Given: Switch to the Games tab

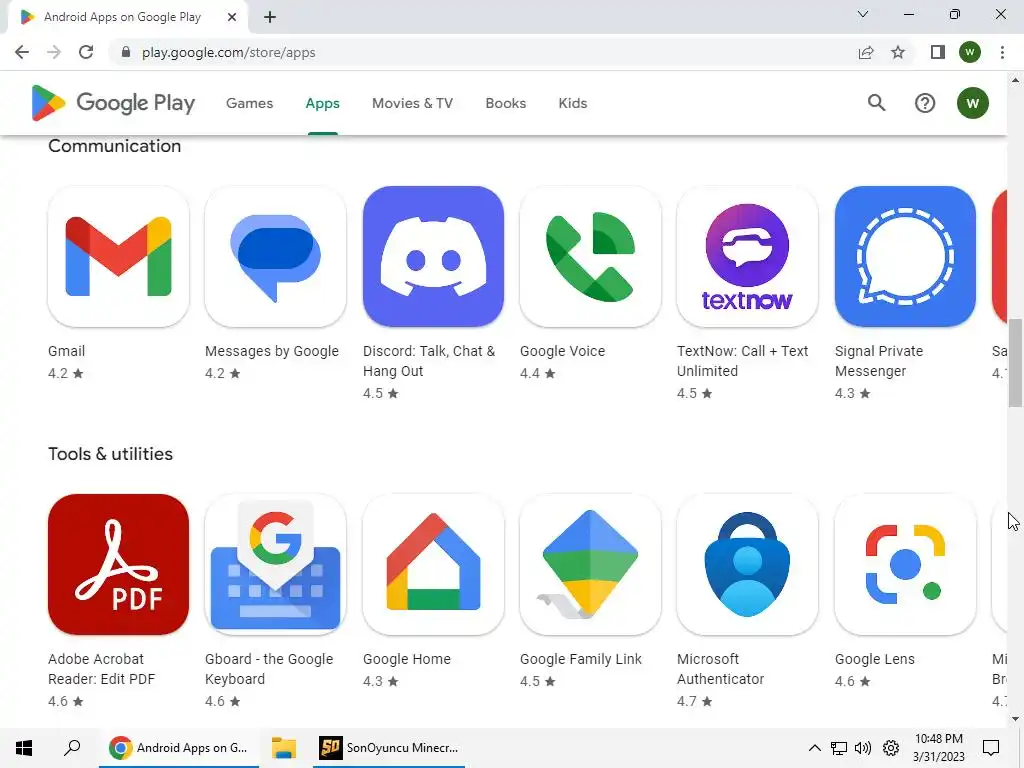Looking at the screenshot, I should [249, 103].
